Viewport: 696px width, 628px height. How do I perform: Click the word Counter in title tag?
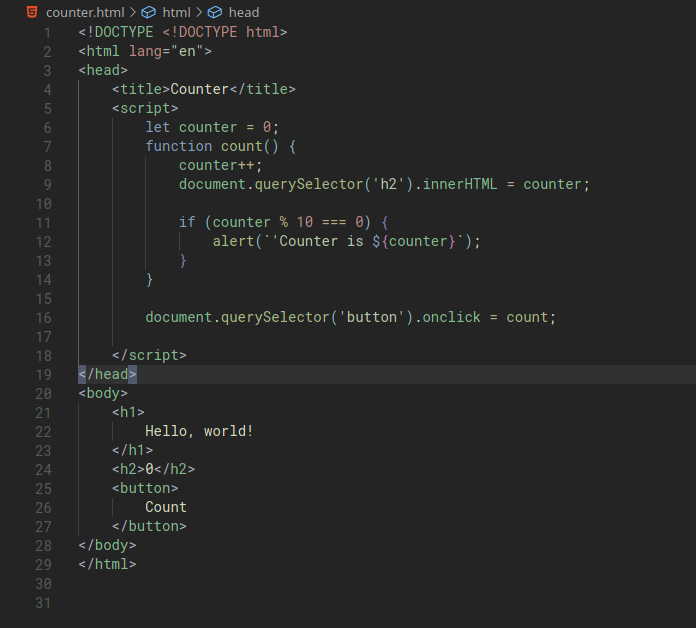point(199,89)
